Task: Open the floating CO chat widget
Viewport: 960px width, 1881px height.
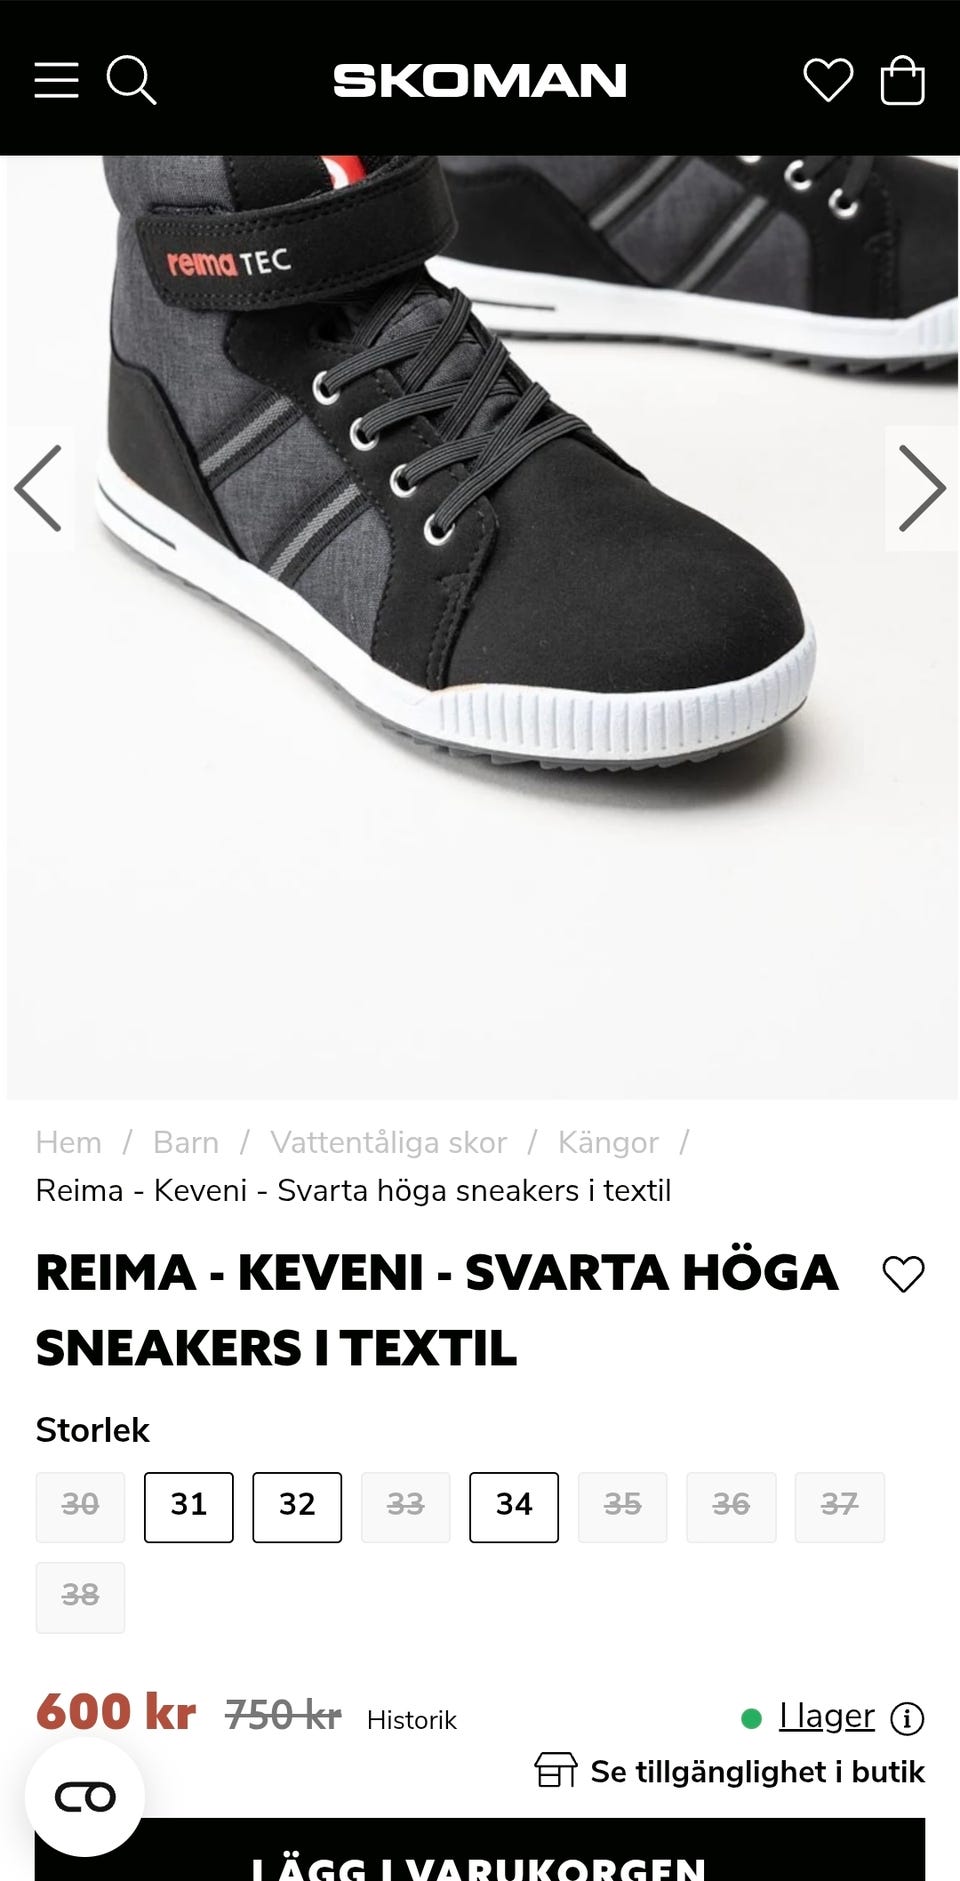Action: click(x=85, y=1796)
